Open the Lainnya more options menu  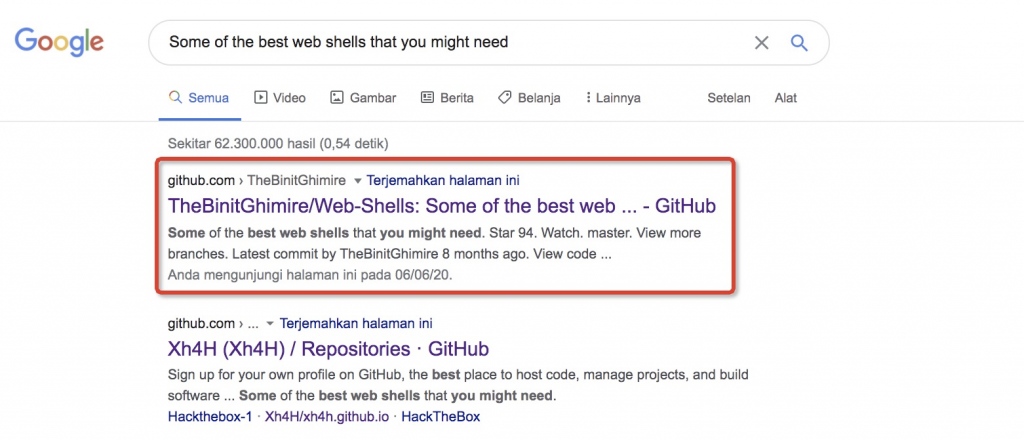click(613, 98)
